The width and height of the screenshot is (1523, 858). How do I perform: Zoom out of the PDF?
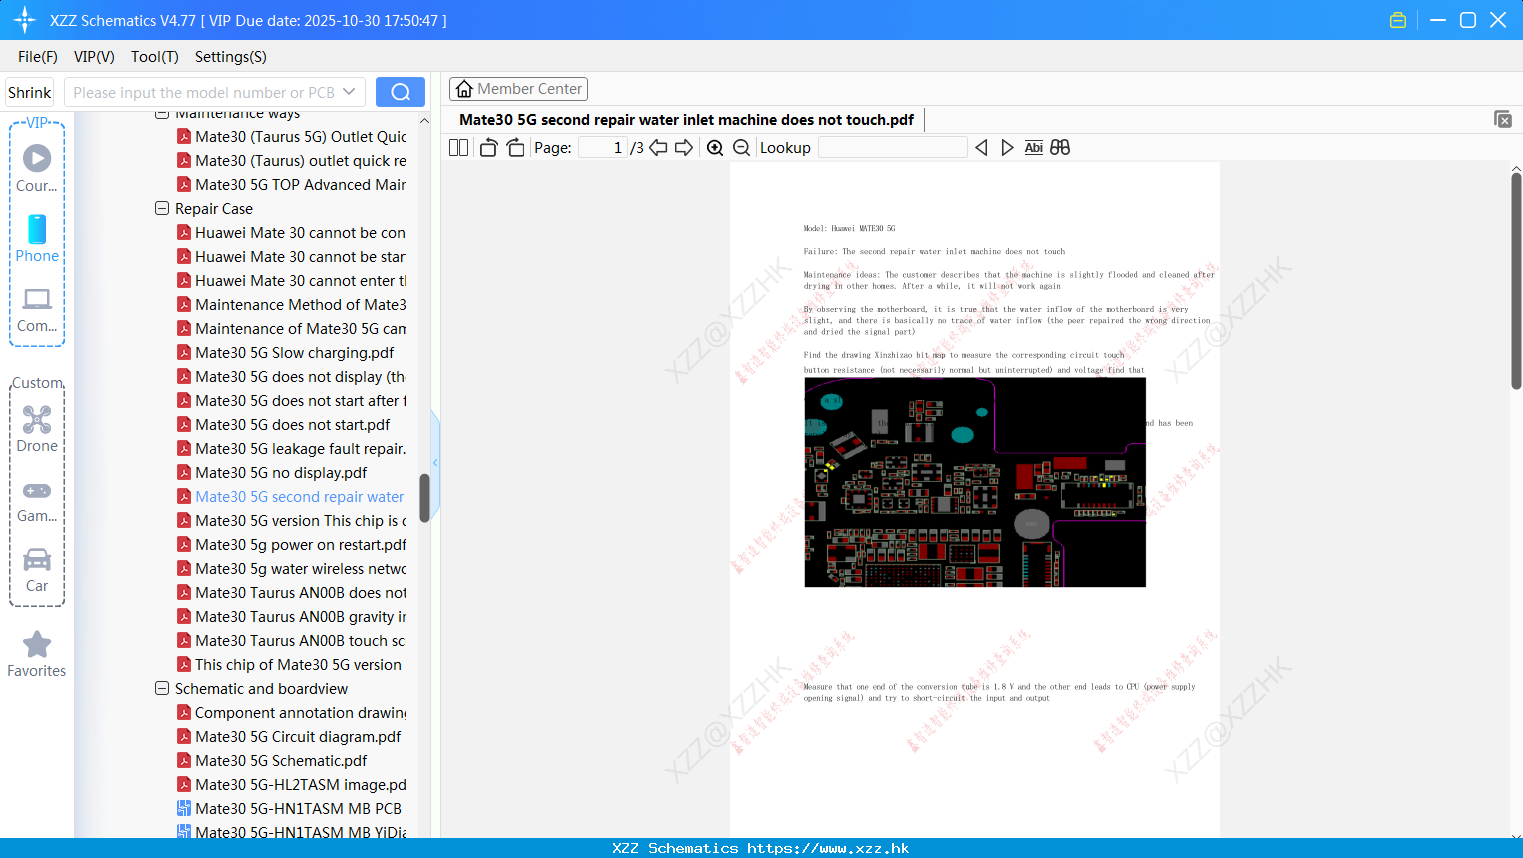pos(742,148)
